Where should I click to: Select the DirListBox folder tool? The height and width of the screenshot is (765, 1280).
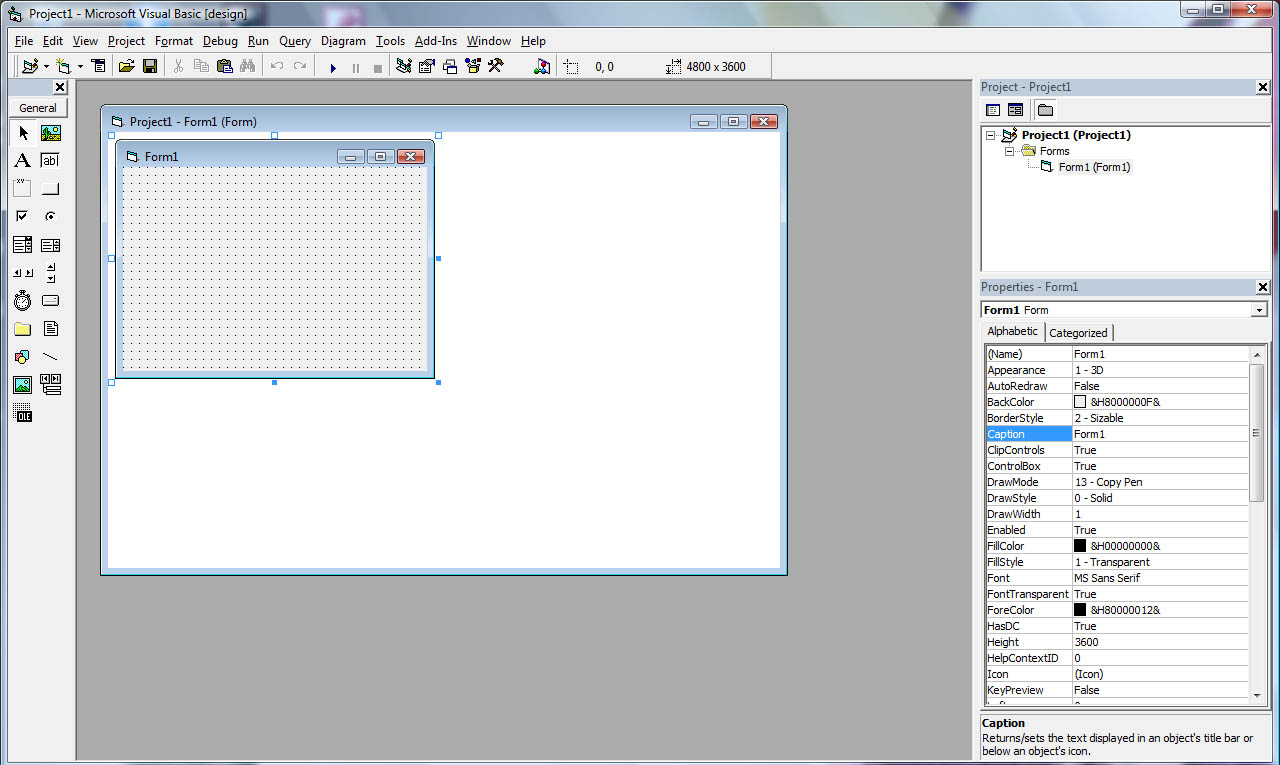click(23, 329)
